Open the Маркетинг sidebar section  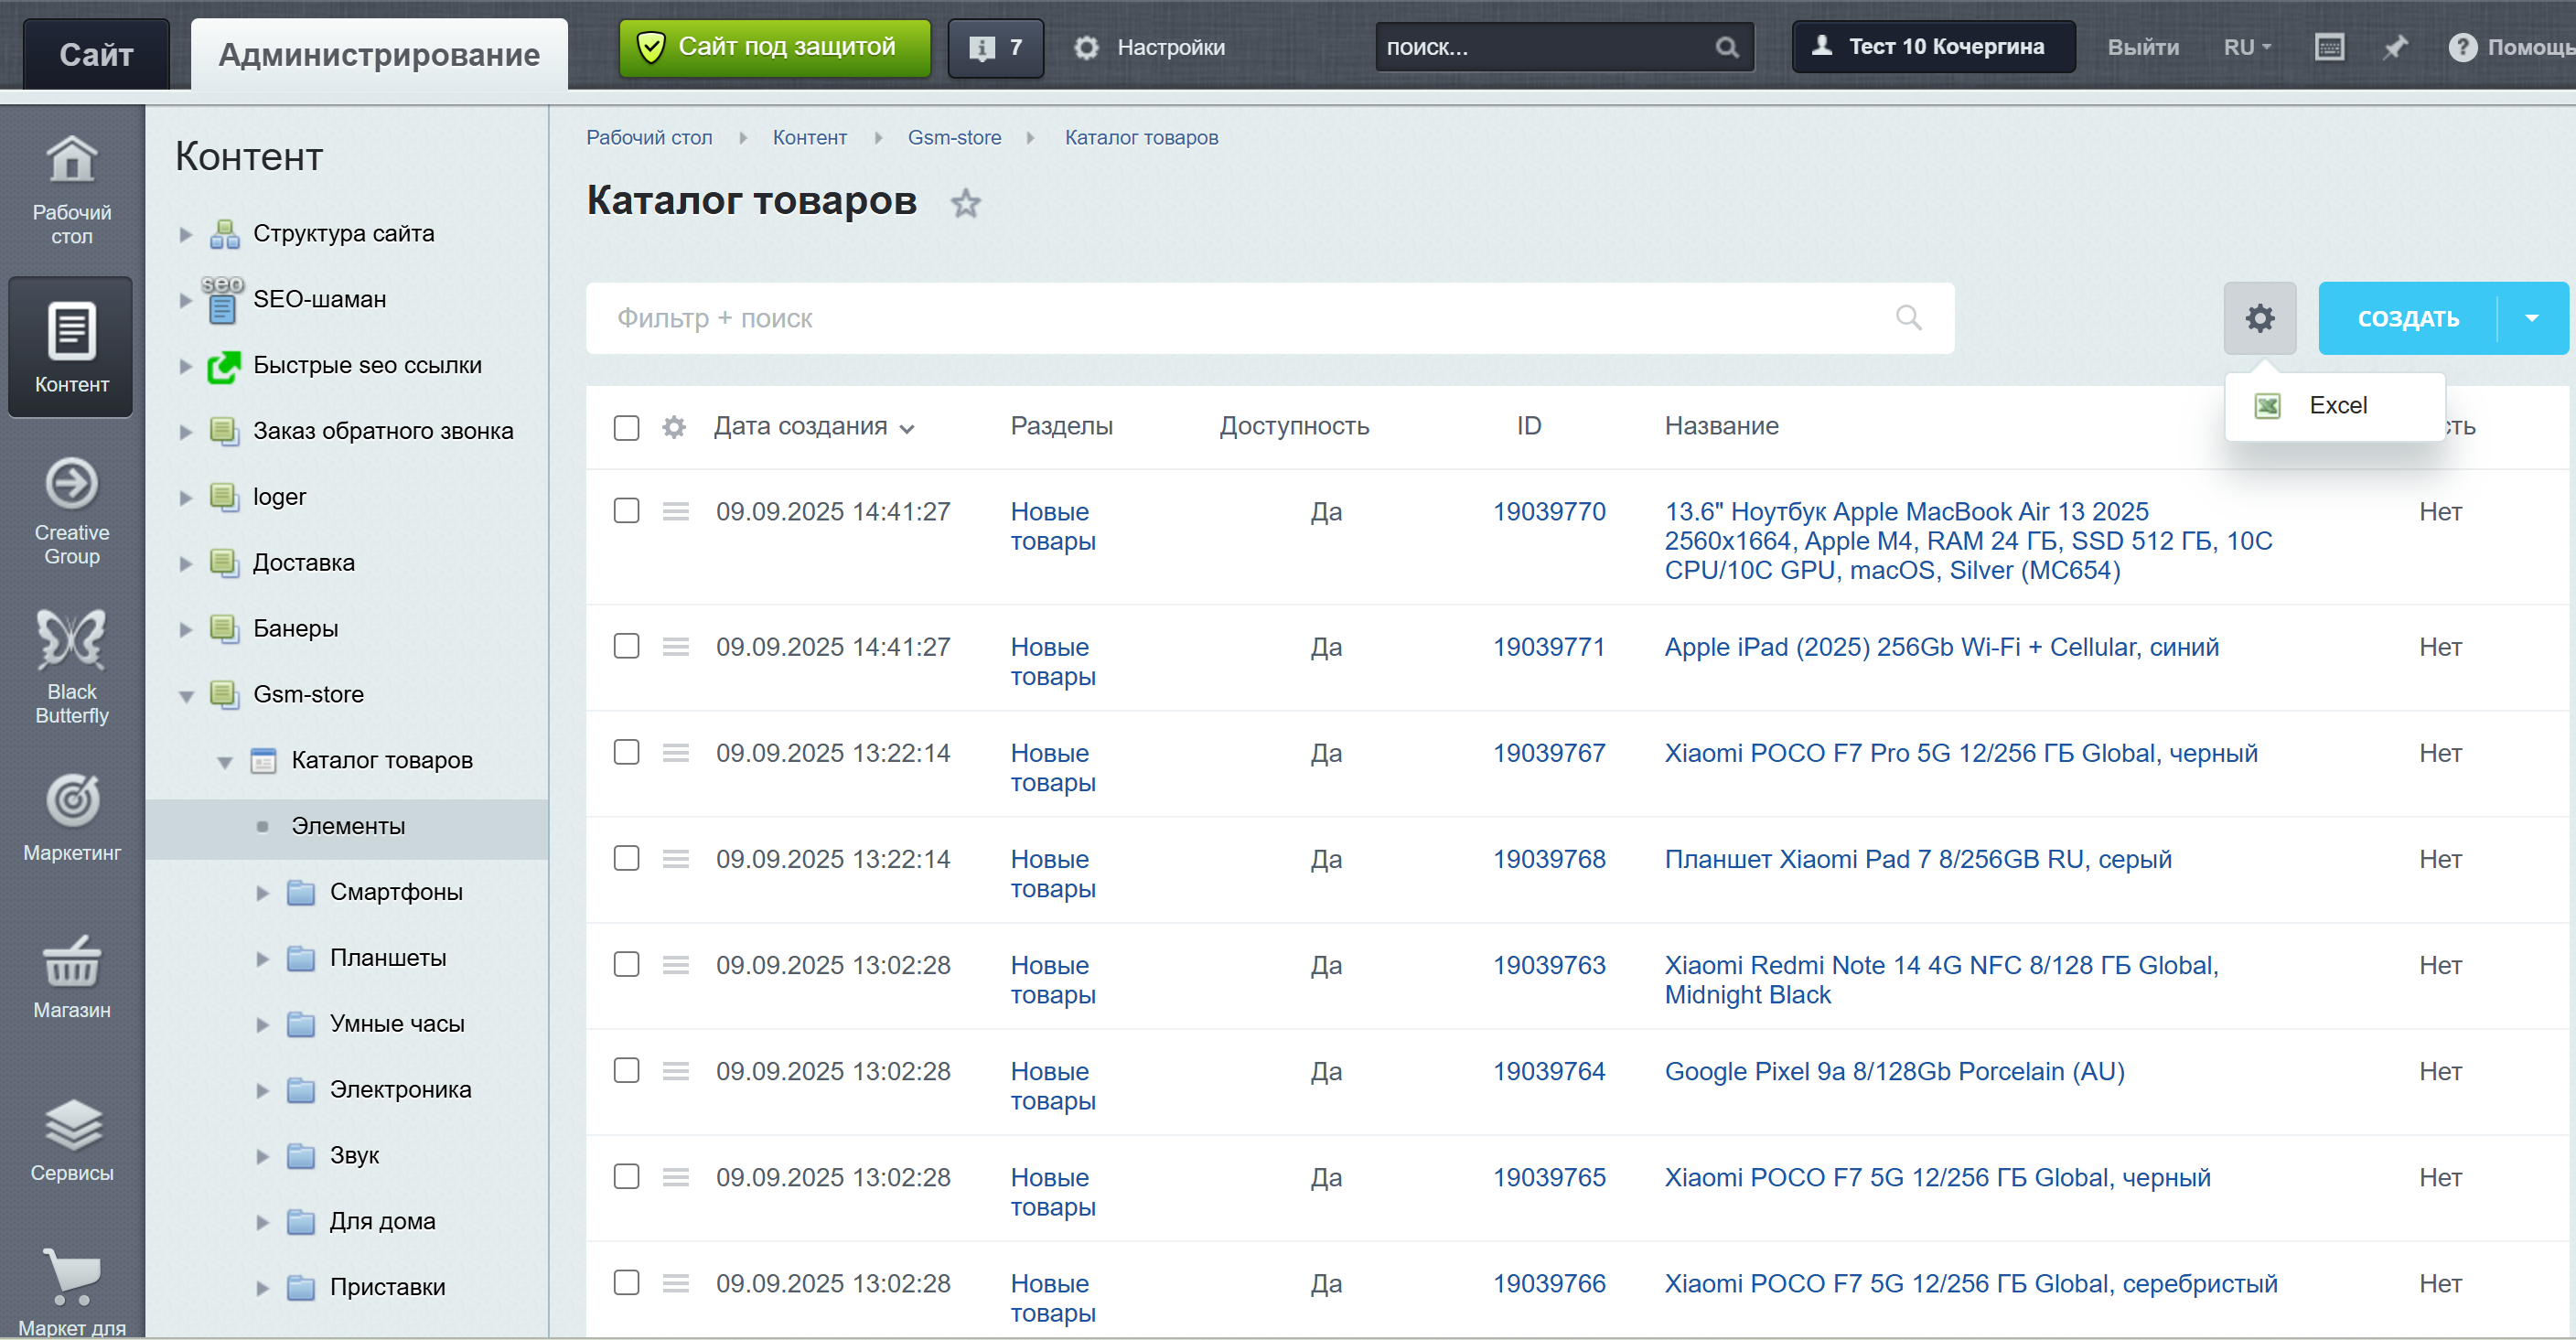point(72,816)
